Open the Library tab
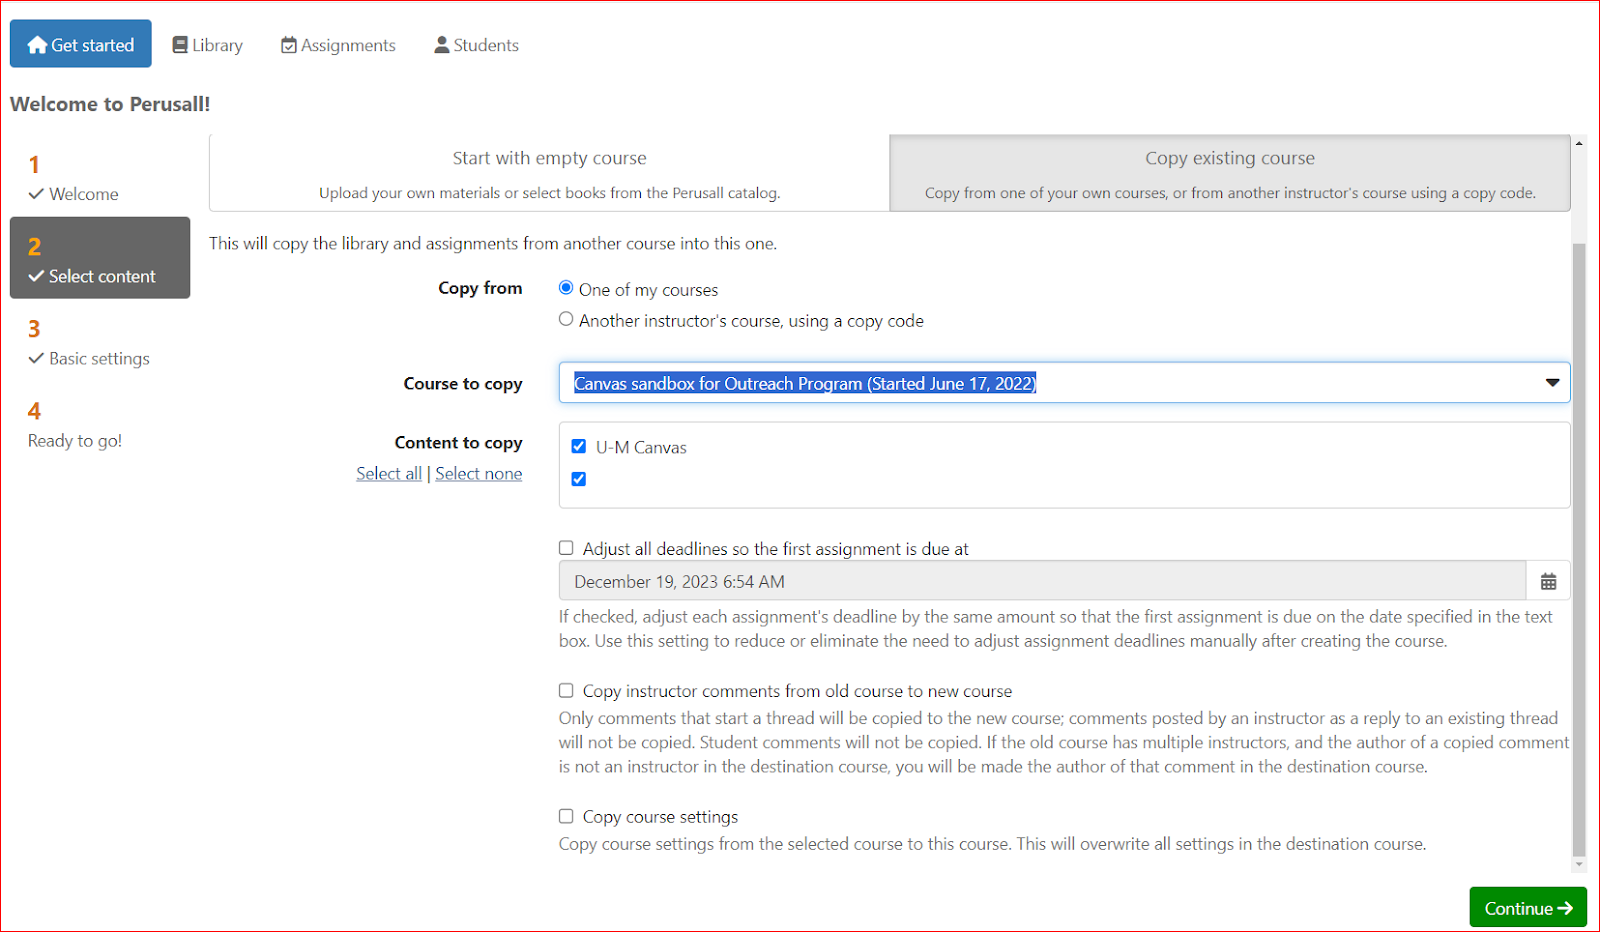The width and height of the screenshot is (1600, 932). [x=208, y=45]
